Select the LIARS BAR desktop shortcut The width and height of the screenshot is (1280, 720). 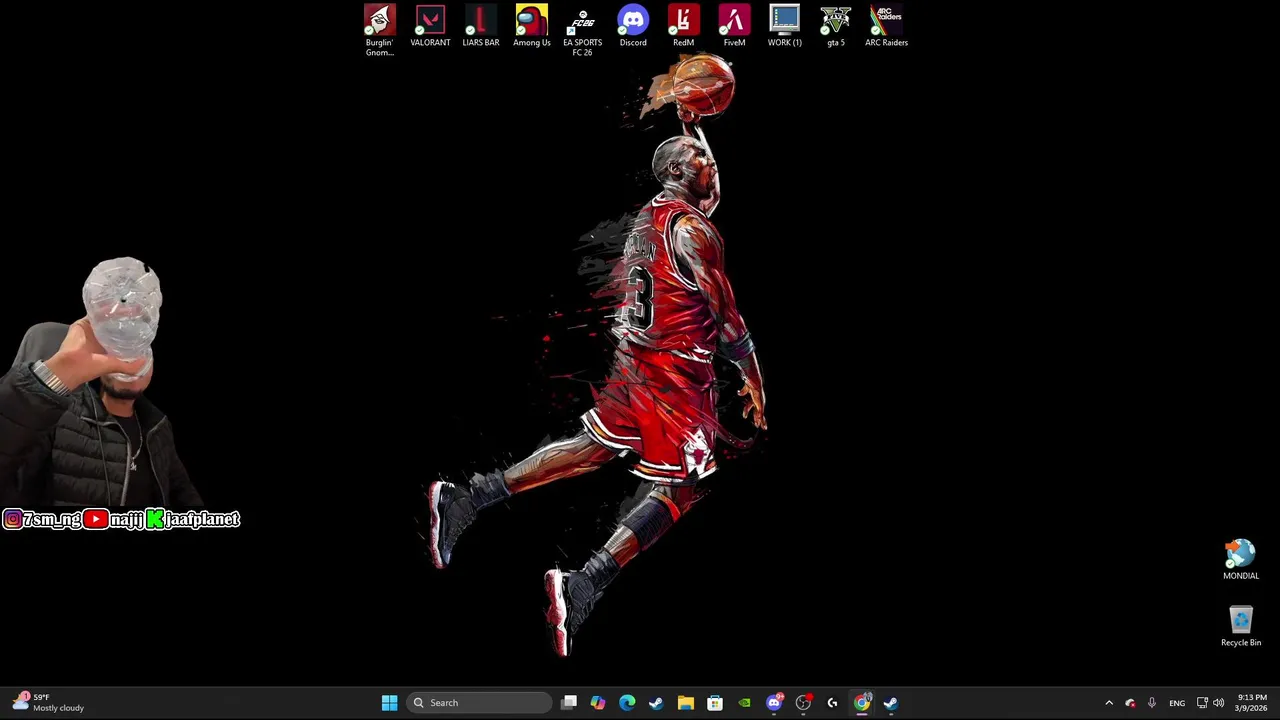[481, 26]
